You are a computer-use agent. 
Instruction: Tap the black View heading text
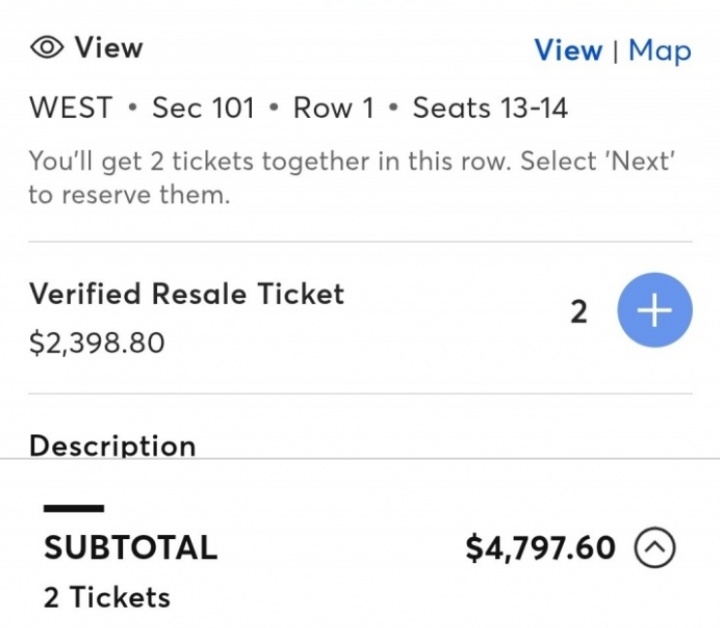tap(109, 47)
